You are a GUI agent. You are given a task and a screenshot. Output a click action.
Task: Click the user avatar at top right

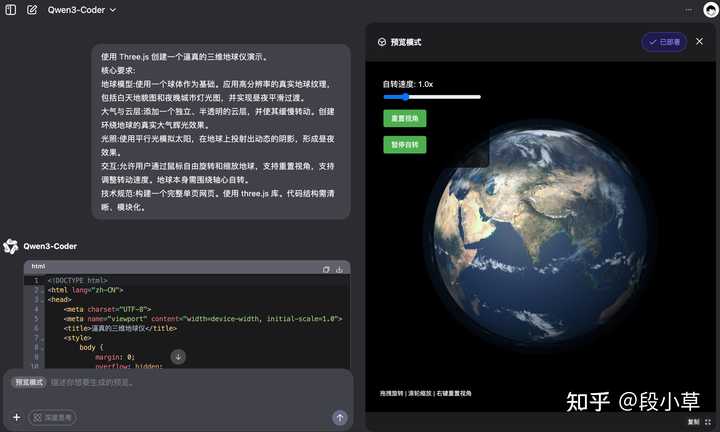710,9
